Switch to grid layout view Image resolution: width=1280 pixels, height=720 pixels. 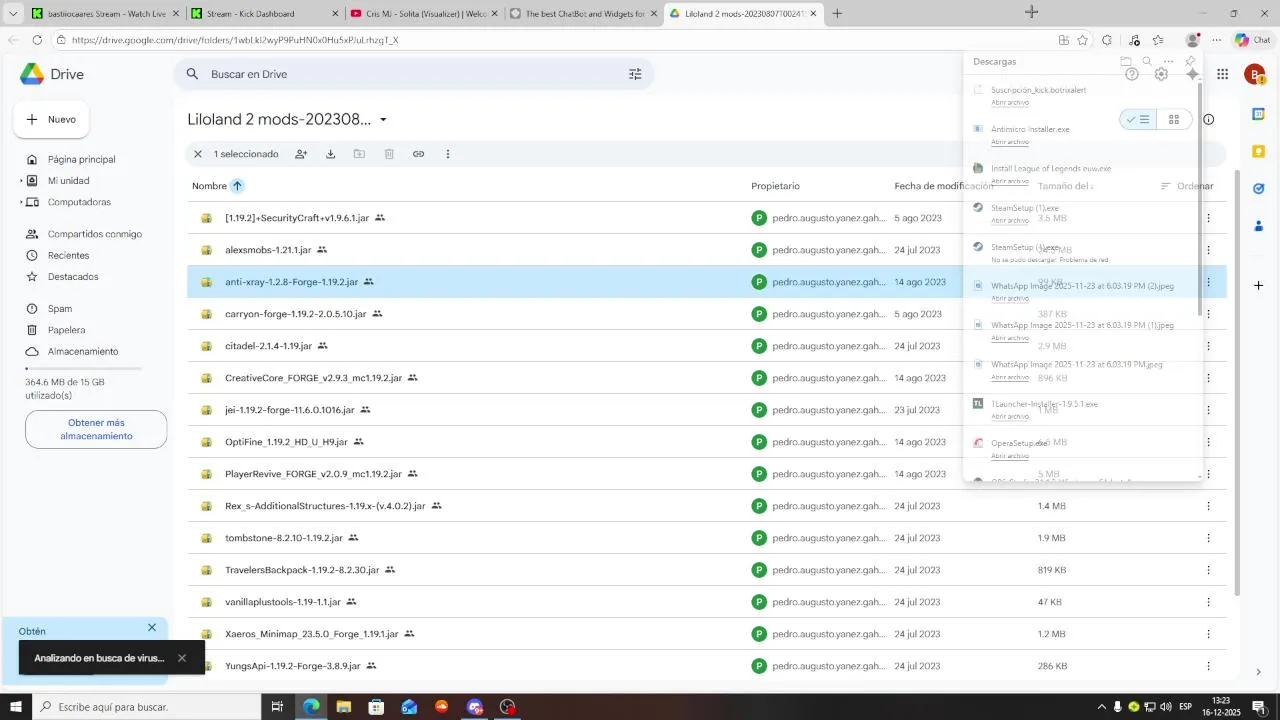[1174, 119]
